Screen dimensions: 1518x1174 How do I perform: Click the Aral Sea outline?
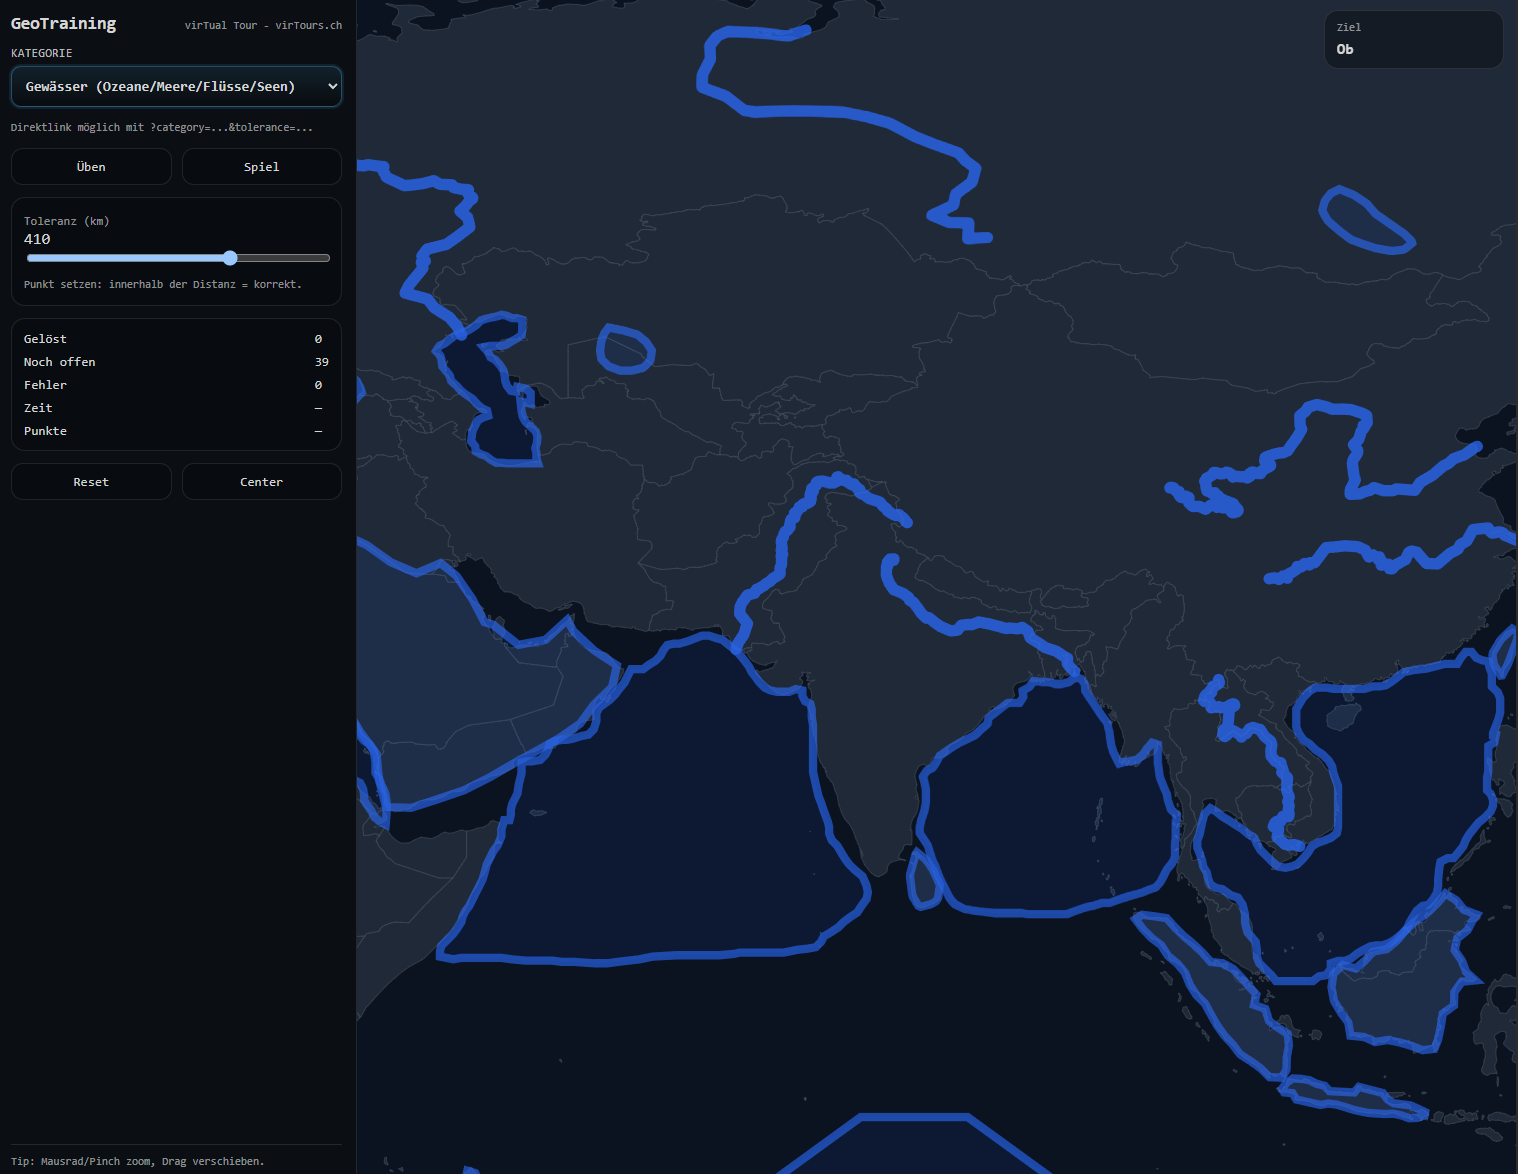point(626,349)
